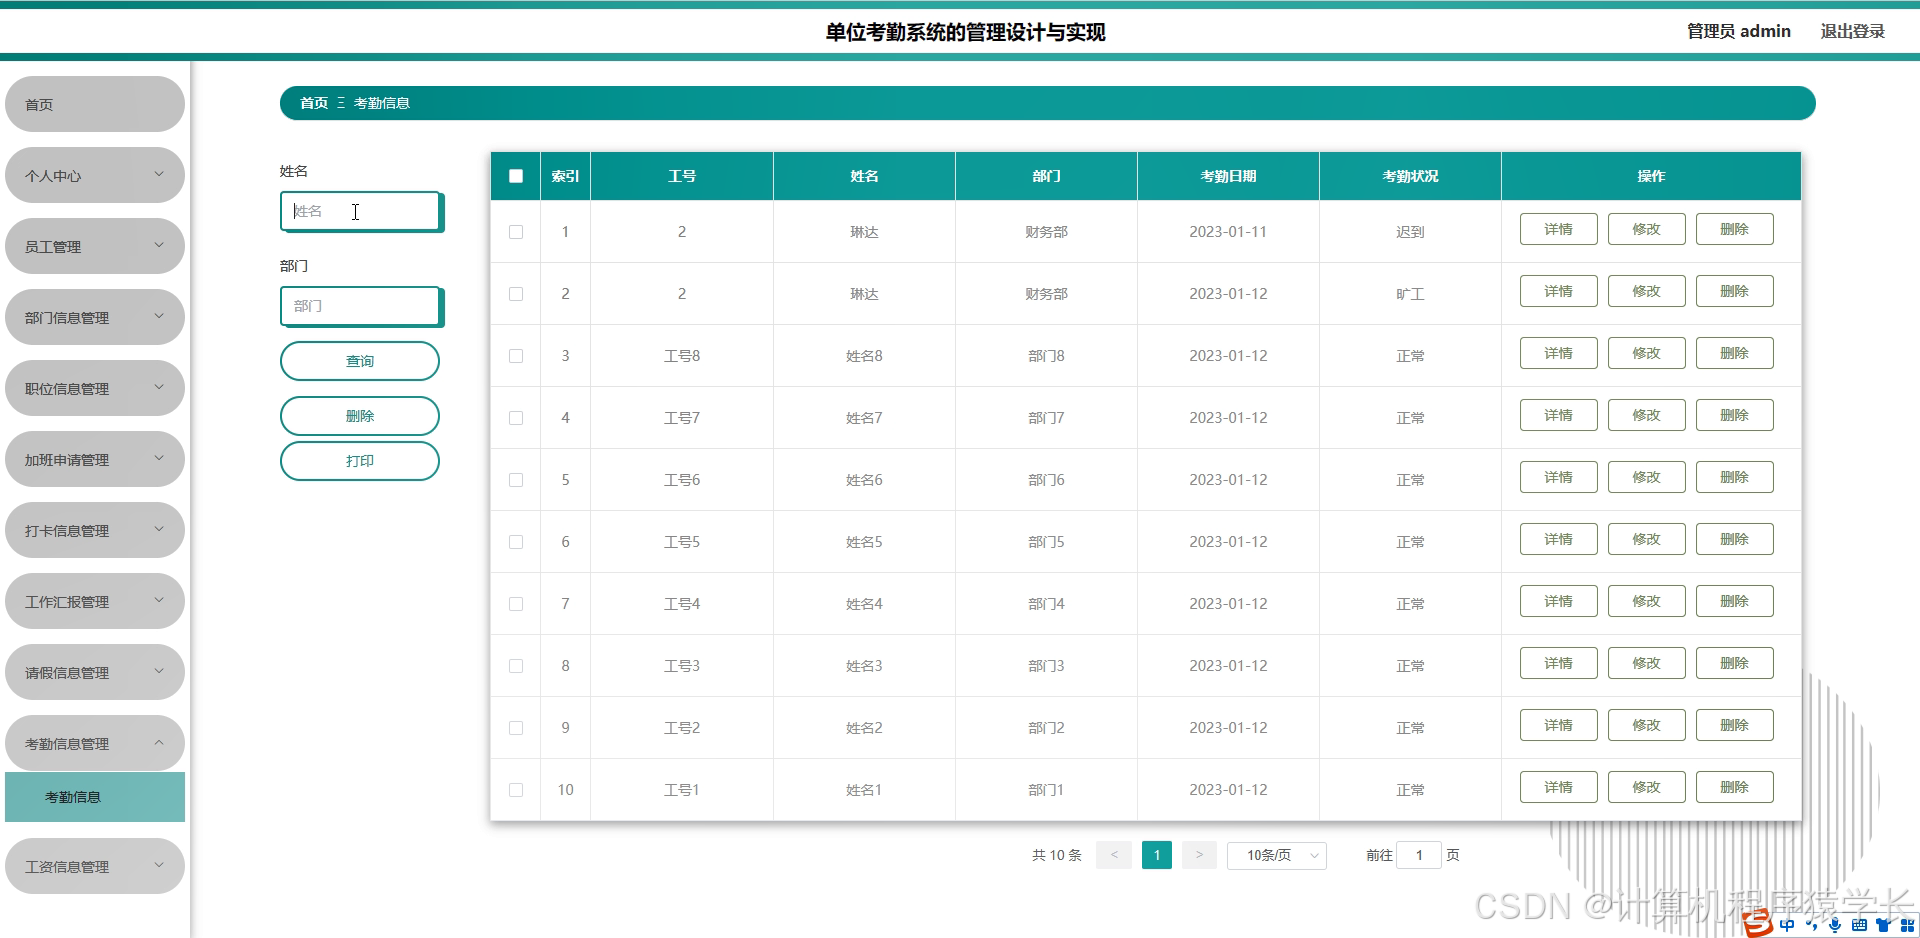Click the 2023-01-11 date cell
Viewport: 1920px width, 938px height.
click(x=1228, y=232)
